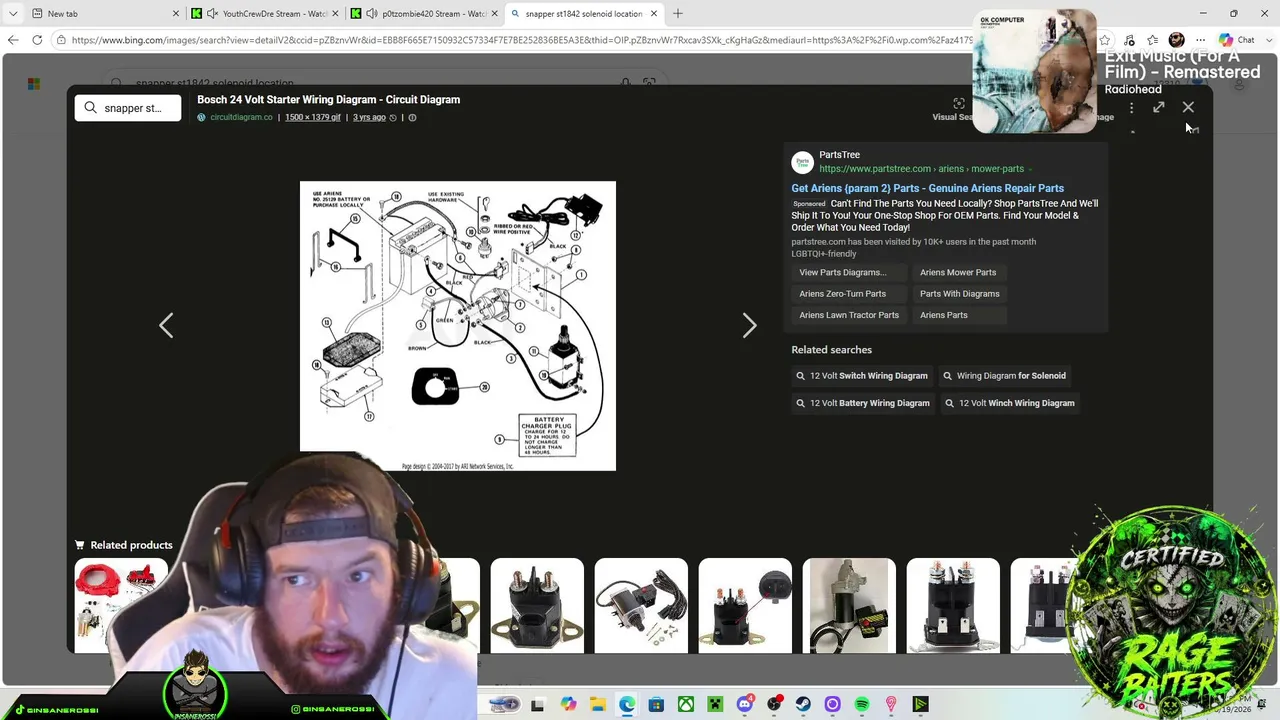Open File Explorer from the taskbar
Screen dimensions: 1280x720
pyautogui.click(x=597, y=705)
